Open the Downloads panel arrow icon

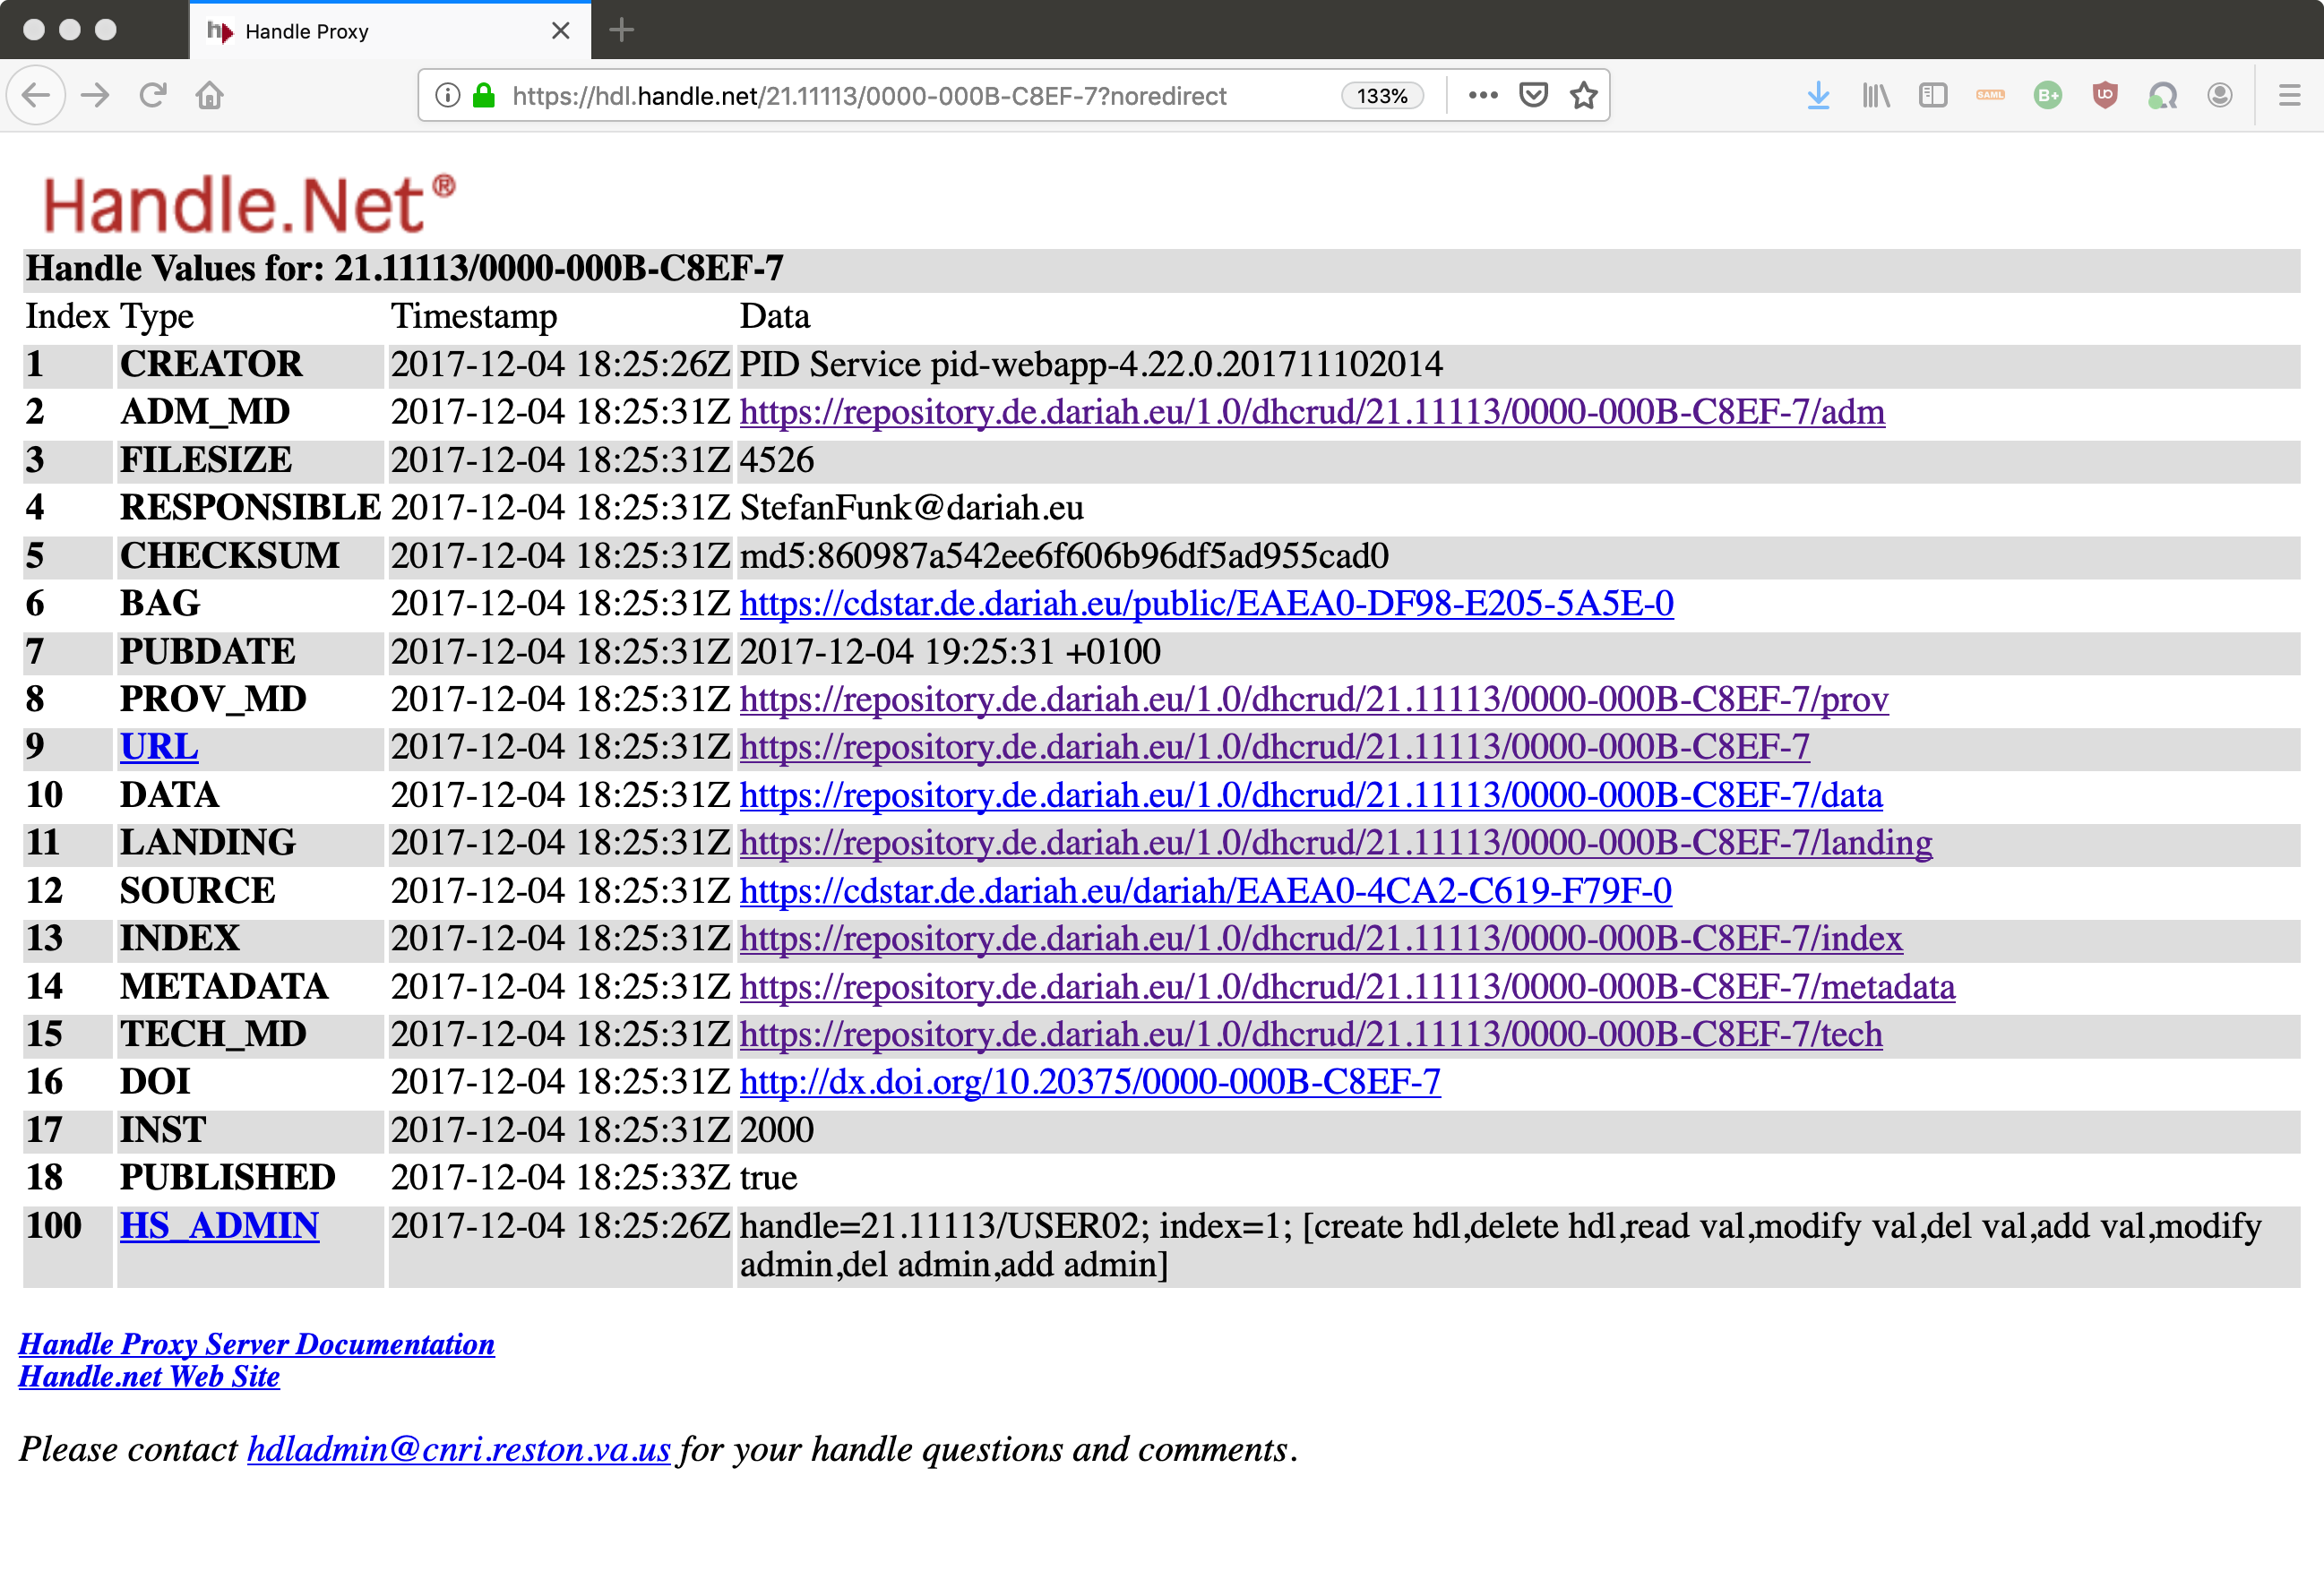(1818, 95)
